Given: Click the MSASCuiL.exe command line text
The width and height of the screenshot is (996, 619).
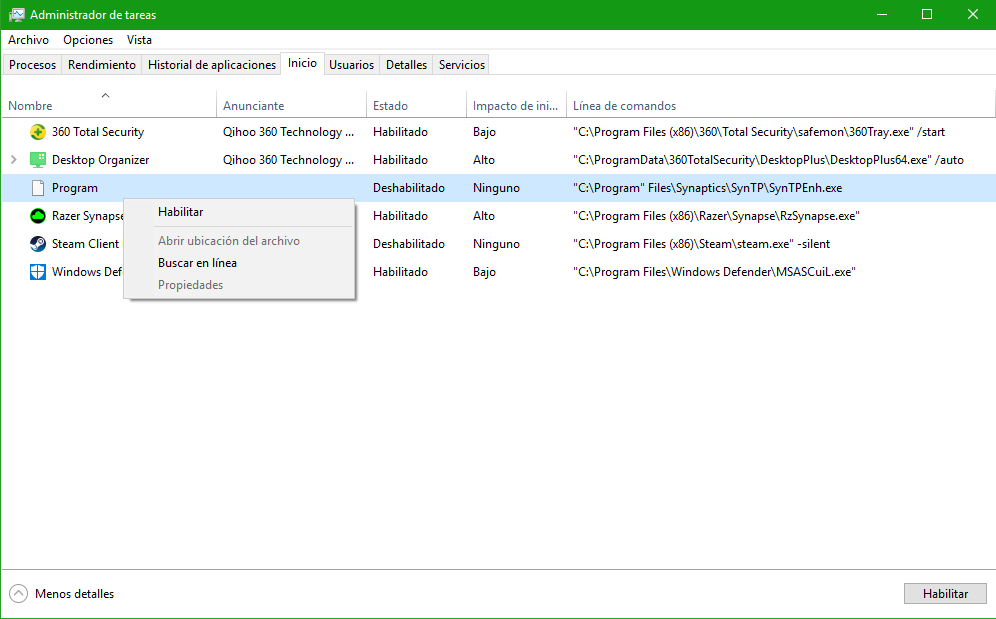Looking at the screenshot, I should [715, 272].
